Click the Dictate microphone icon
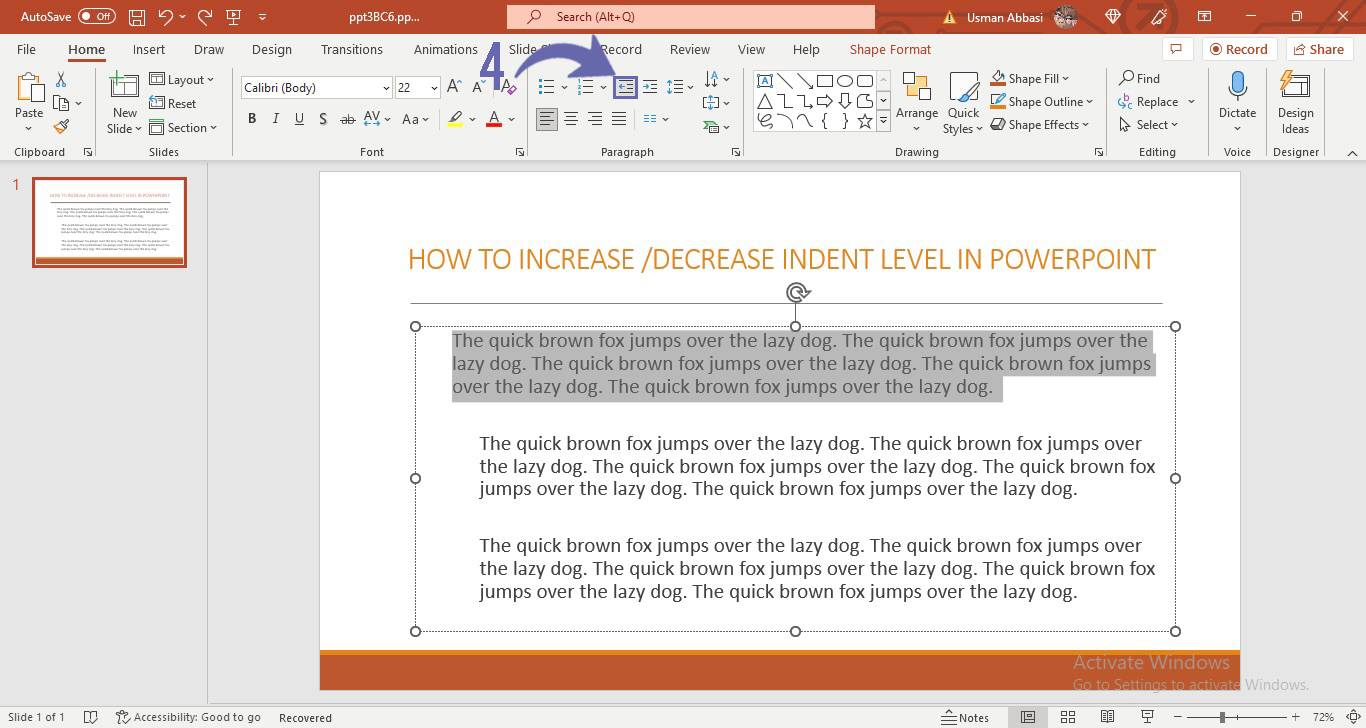 click(x=1237, y=87)
